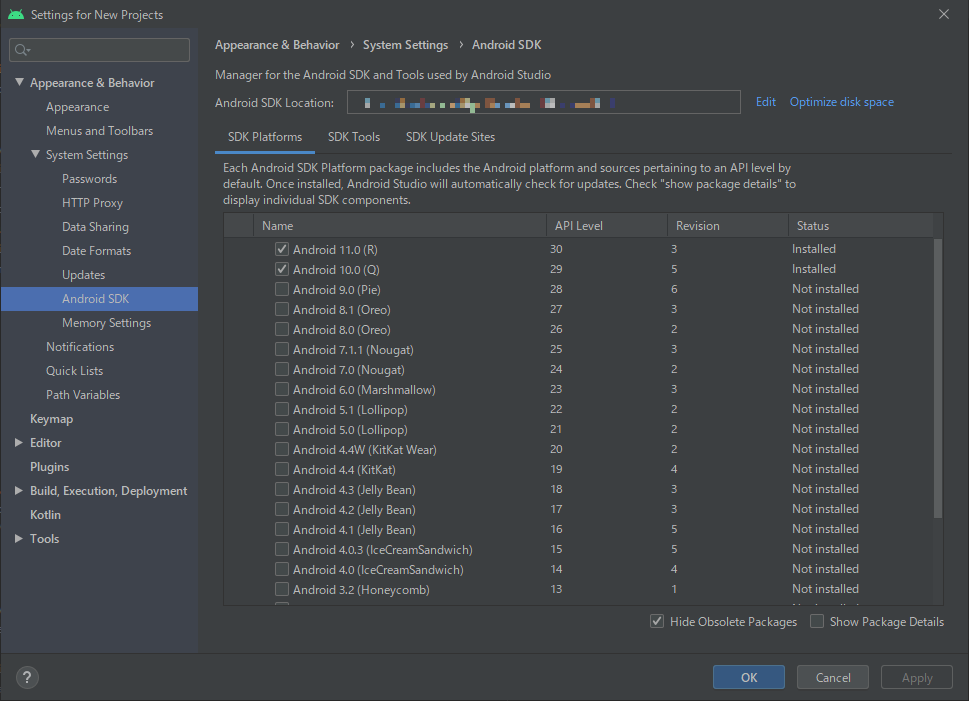
Task: Open Data Sharing settings
Action: (95, 227)
